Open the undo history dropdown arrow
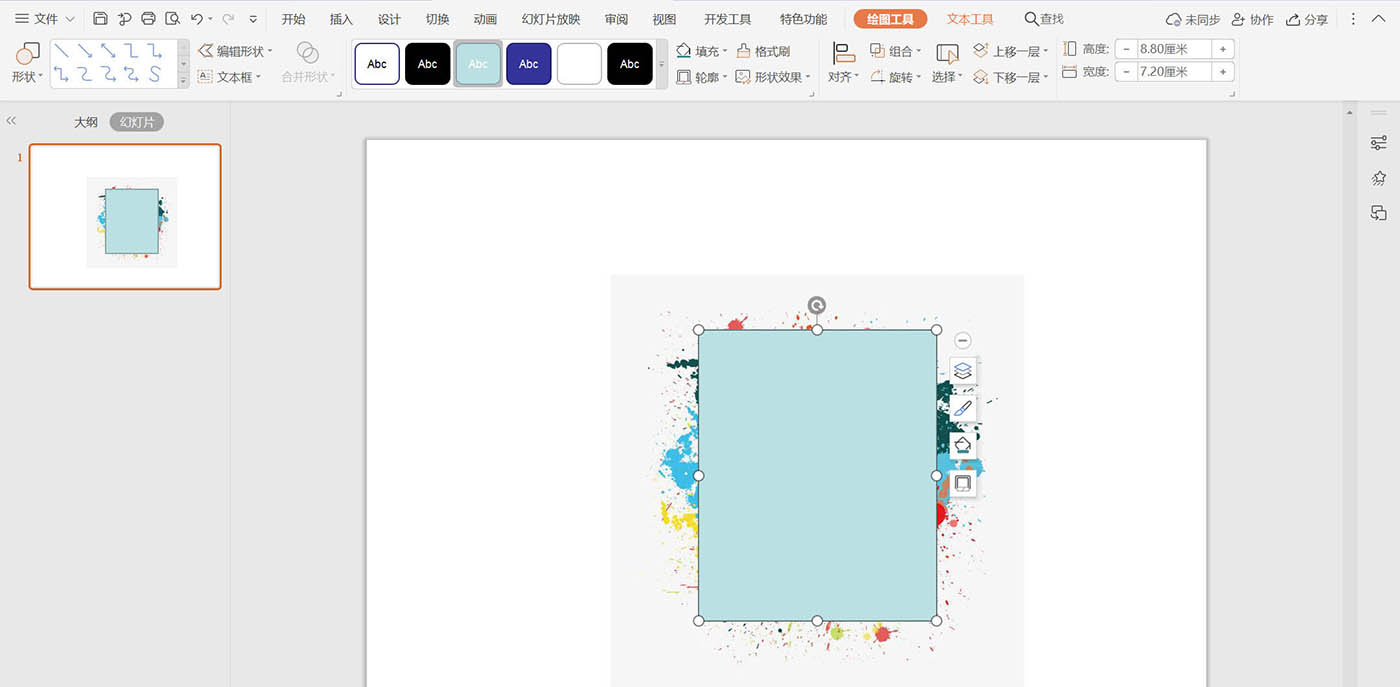Screen dimensions: 1400x687 [x=210, y=19]
